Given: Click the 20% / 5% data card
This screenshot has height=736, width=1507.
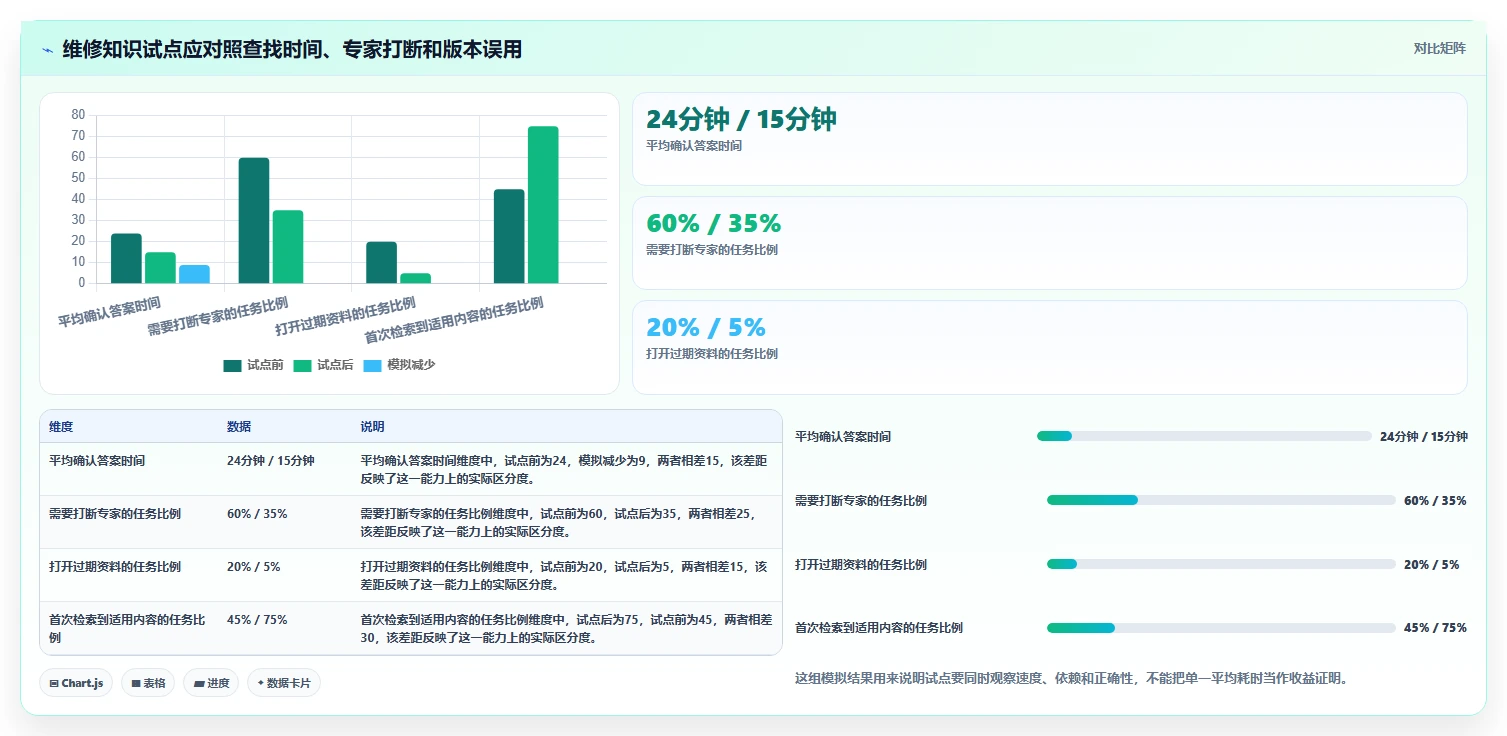Looking at the screenshot, I should 1050,347.
